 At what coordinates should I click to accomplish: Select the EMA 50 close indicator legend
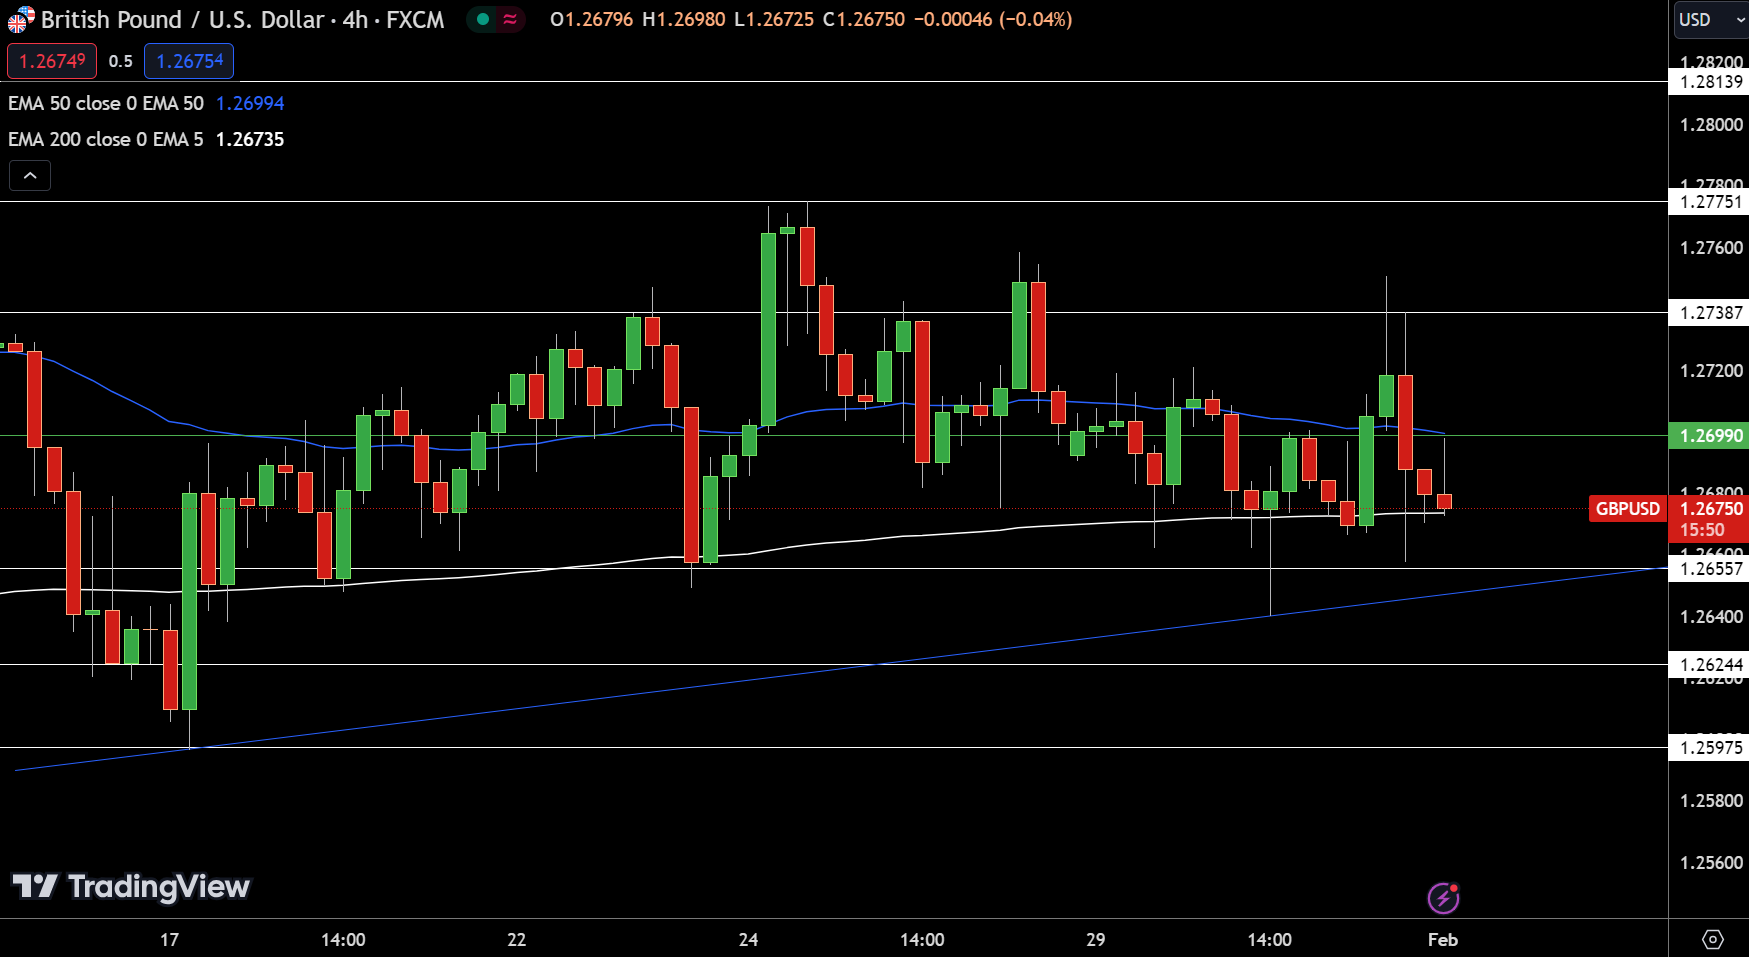point(106,103)
